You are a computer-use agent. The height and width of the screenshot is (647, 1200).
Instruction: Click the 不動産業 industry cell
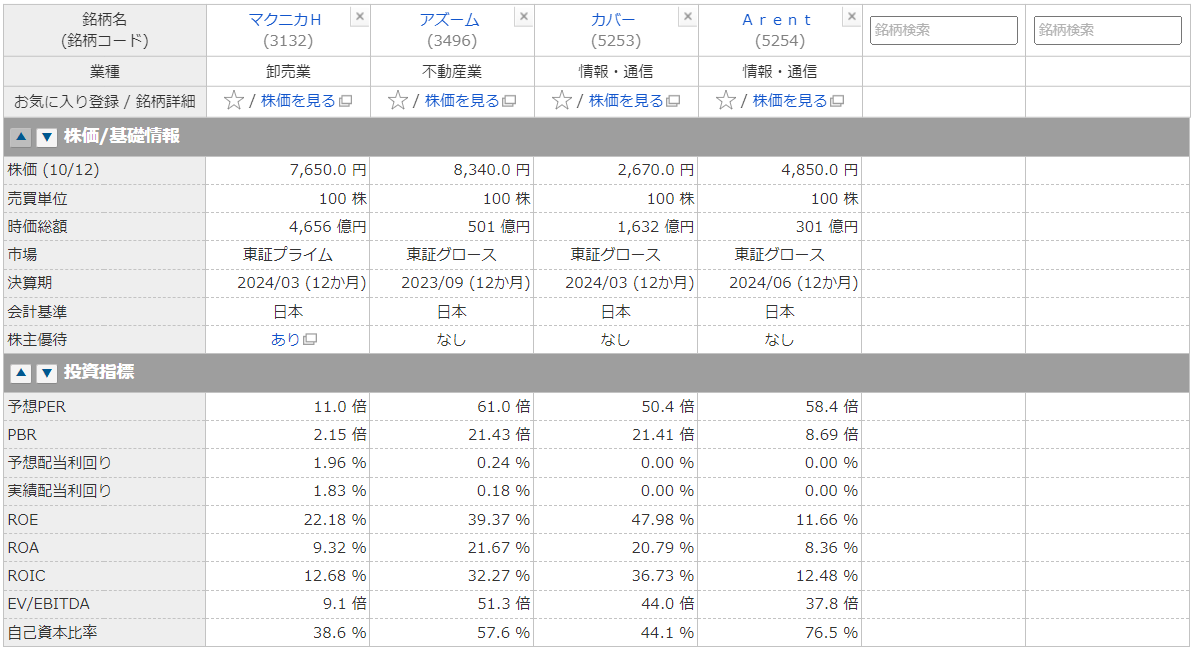click(x=452, y=72)
